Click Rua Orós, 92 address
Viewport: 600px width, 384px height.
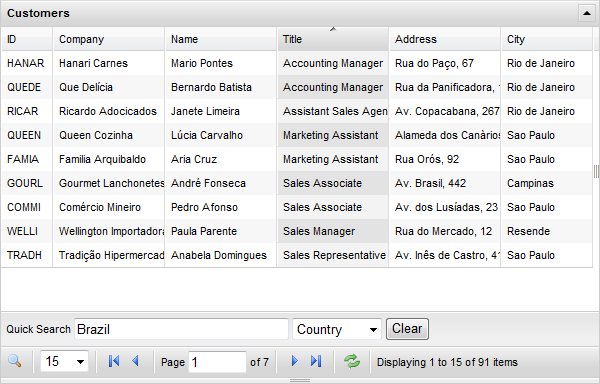coord(427,159)
